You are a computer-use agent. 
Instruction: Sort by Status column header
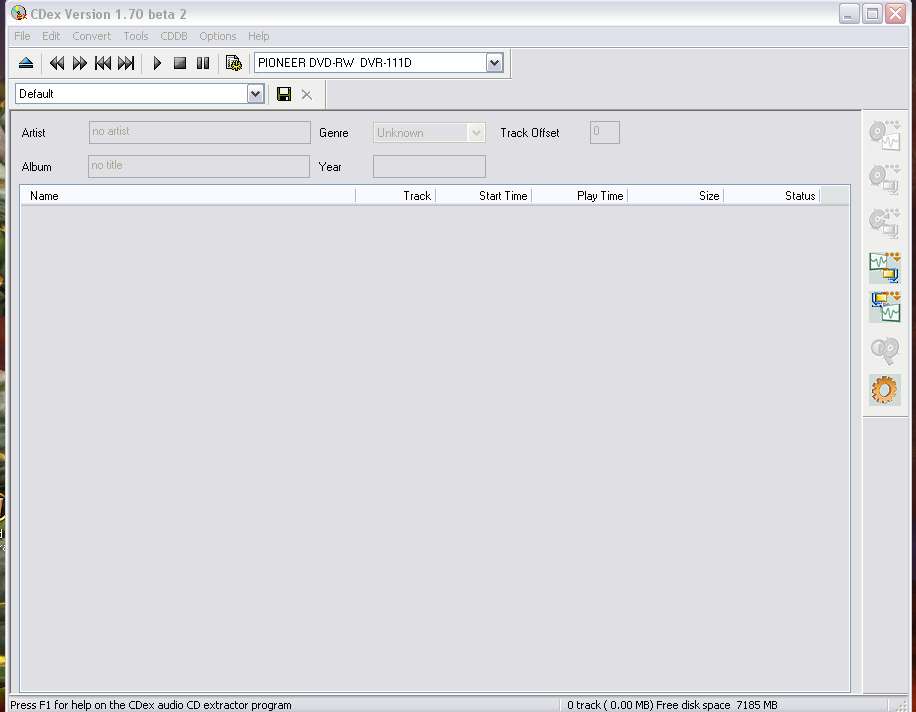[772, 196]
